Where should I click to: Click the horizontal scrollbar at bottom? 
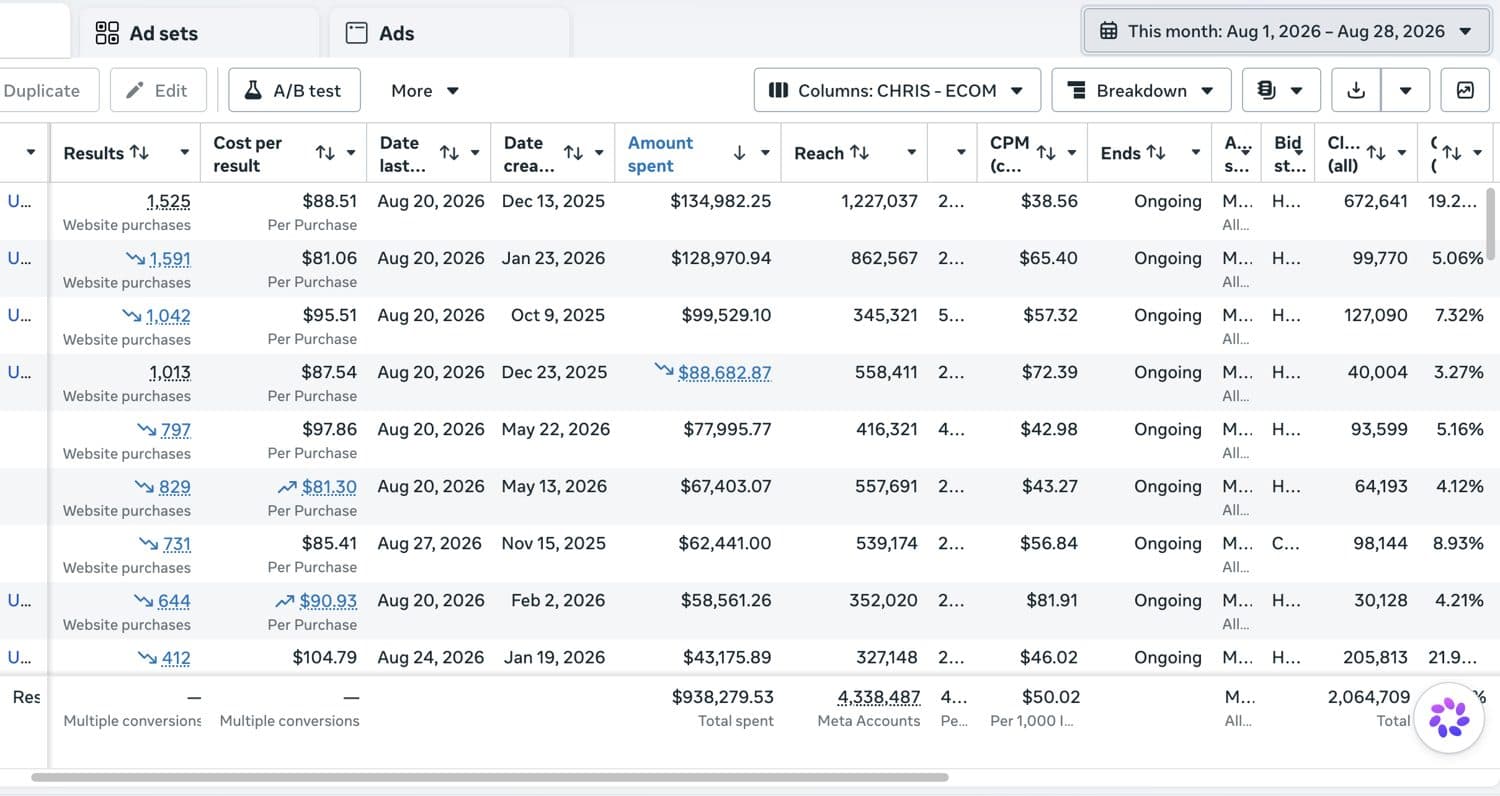click(x=489, y=777)
